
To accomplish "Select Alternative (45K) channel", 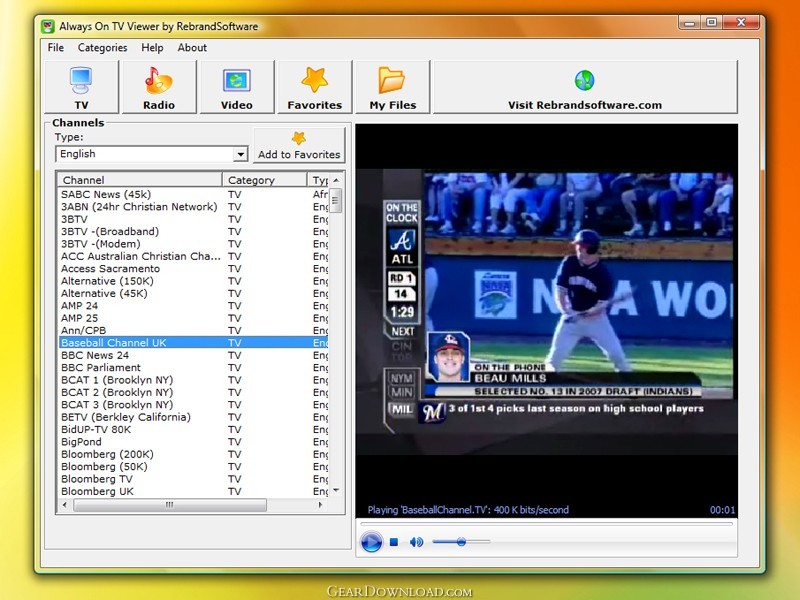I will pos(193,293).
